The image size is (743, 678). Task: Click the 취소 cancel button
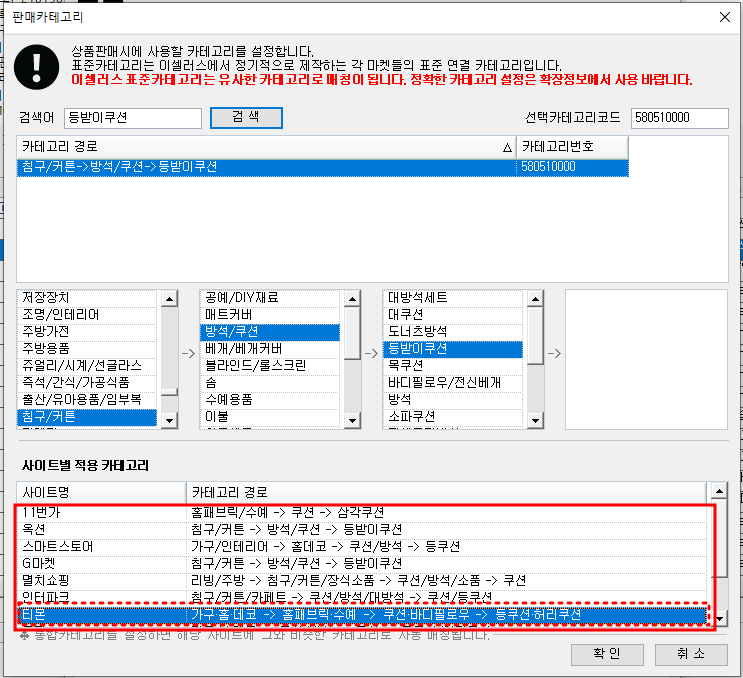pos(691,654)
